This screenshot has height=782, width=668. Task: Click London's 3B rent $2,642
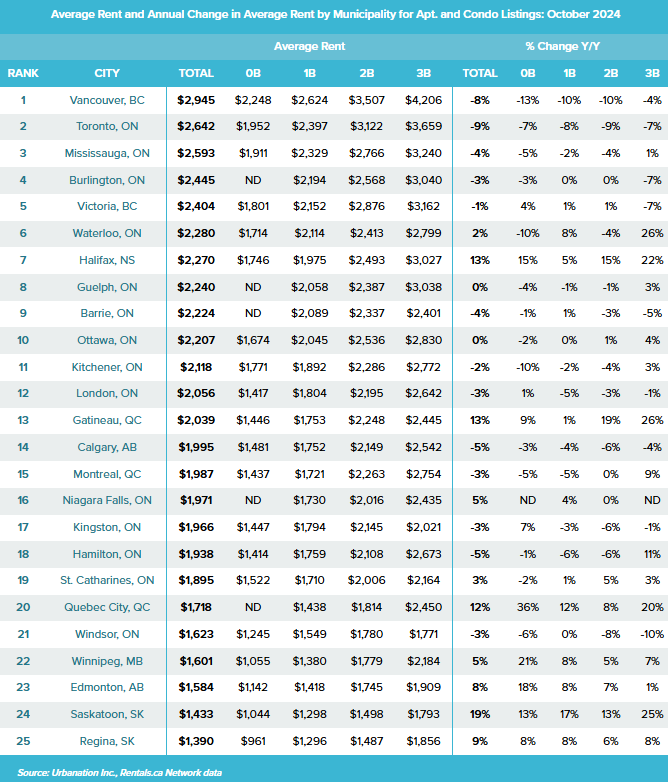tap(424, 393)
